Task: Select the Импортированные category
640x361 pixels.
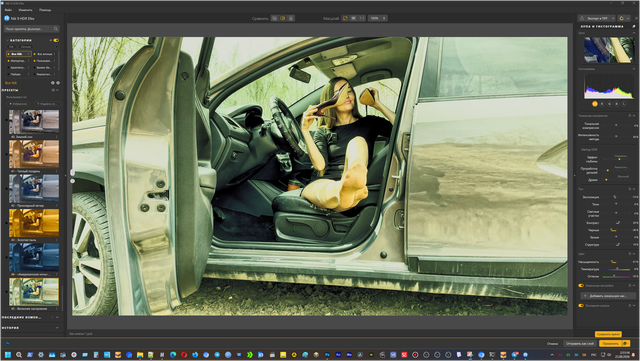Action: 18,61
